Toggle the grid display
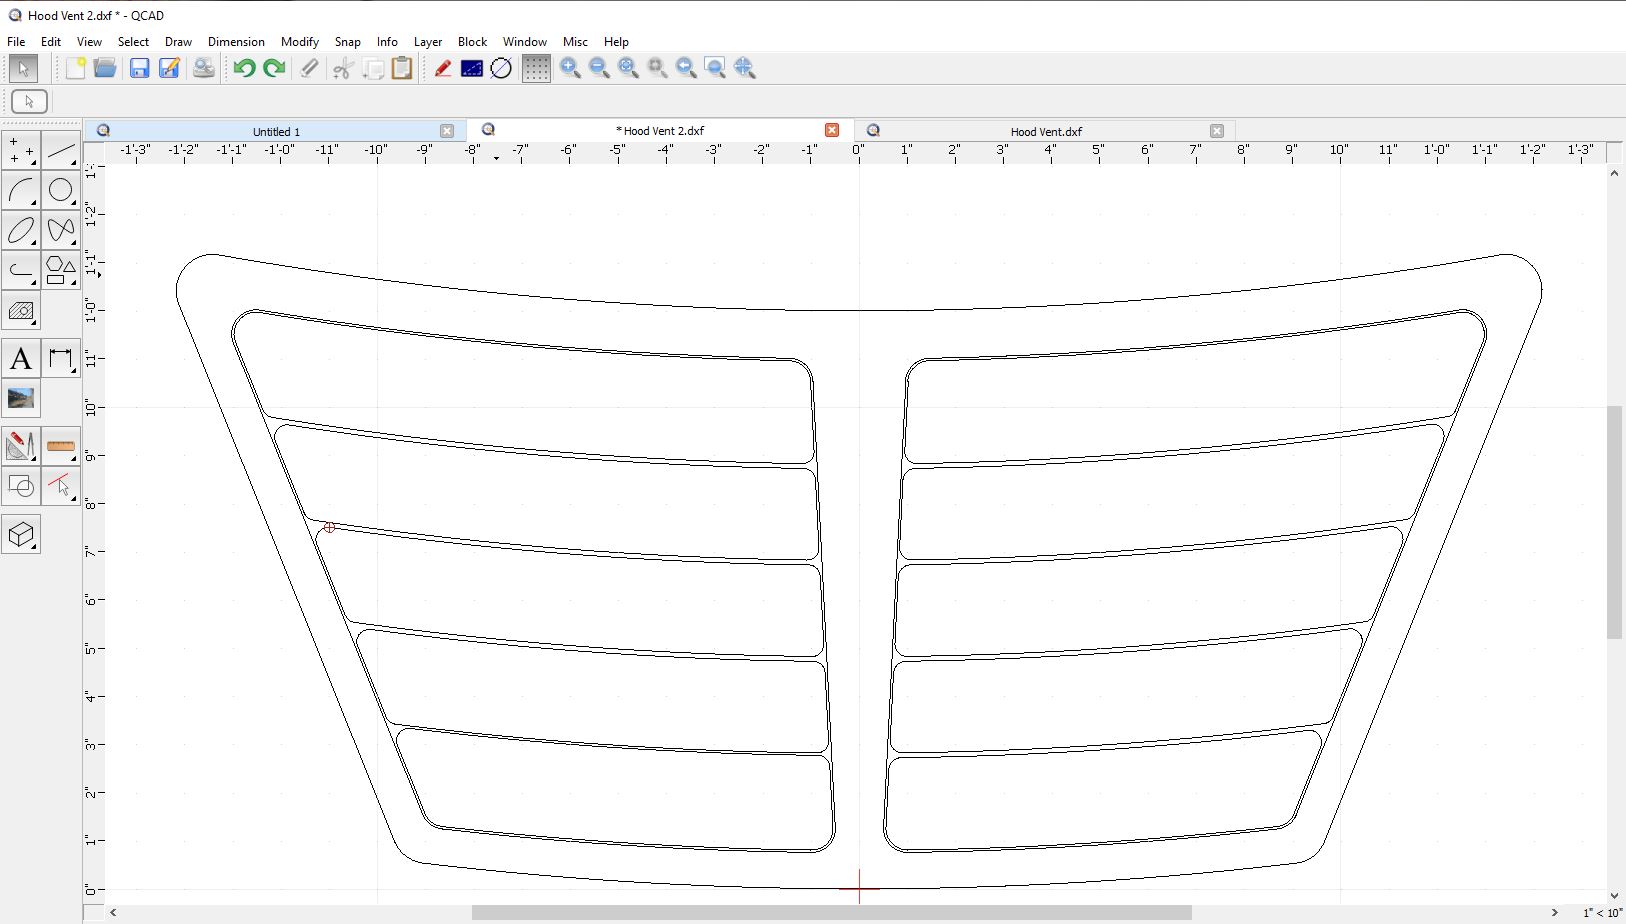Image resolution: width=1626 pixels, height=924 pixels. tap(536, 68)
